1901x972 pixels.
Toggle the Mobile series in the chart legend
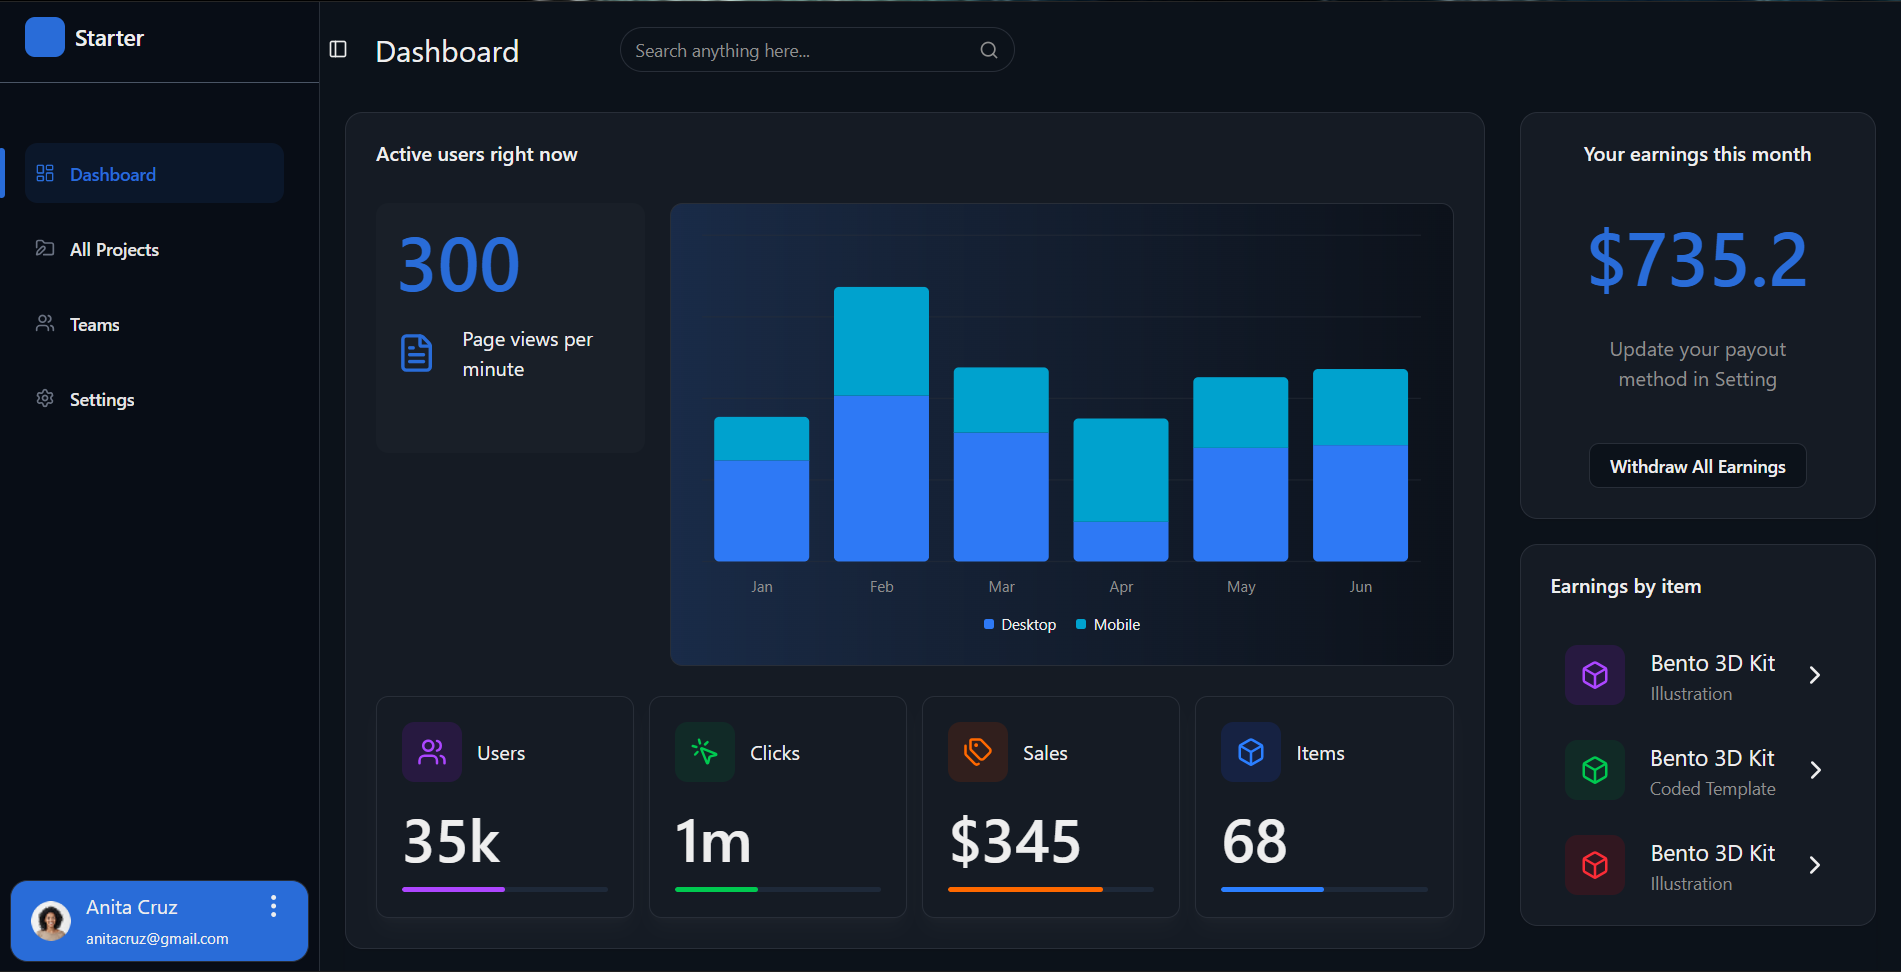(x=1107, y=624)
